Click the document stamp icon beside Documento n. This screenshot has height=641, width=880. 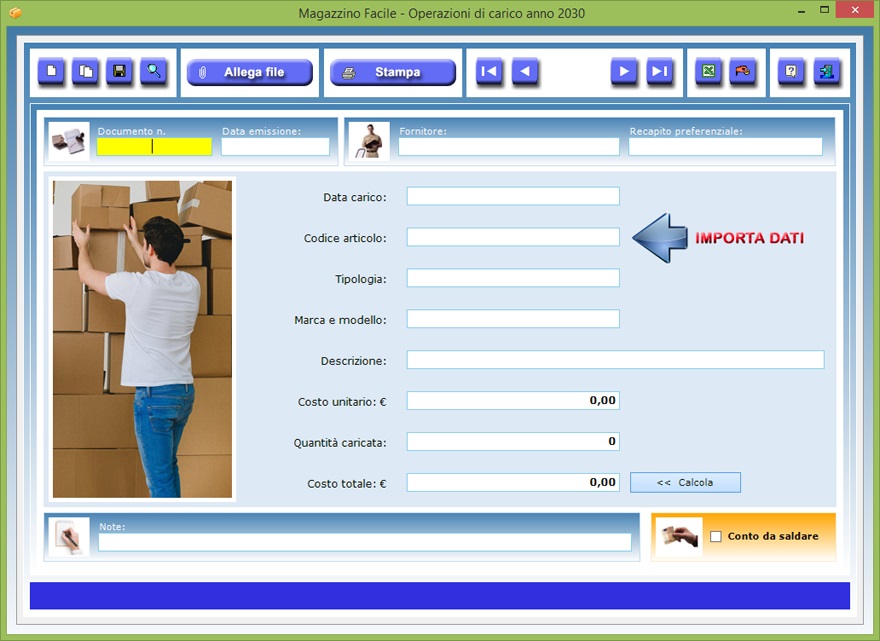68,141
